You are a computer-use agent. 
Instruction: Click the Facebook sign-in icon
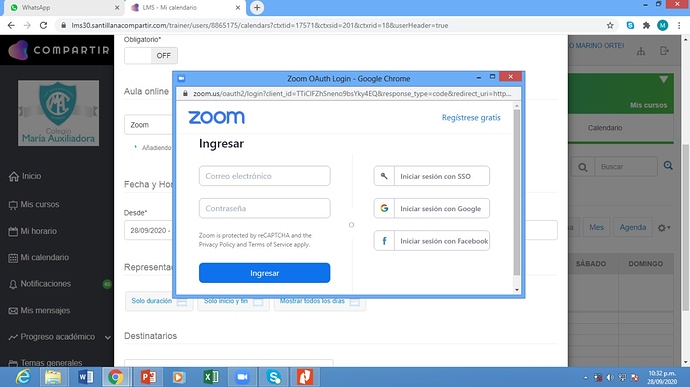pos(384,241)
